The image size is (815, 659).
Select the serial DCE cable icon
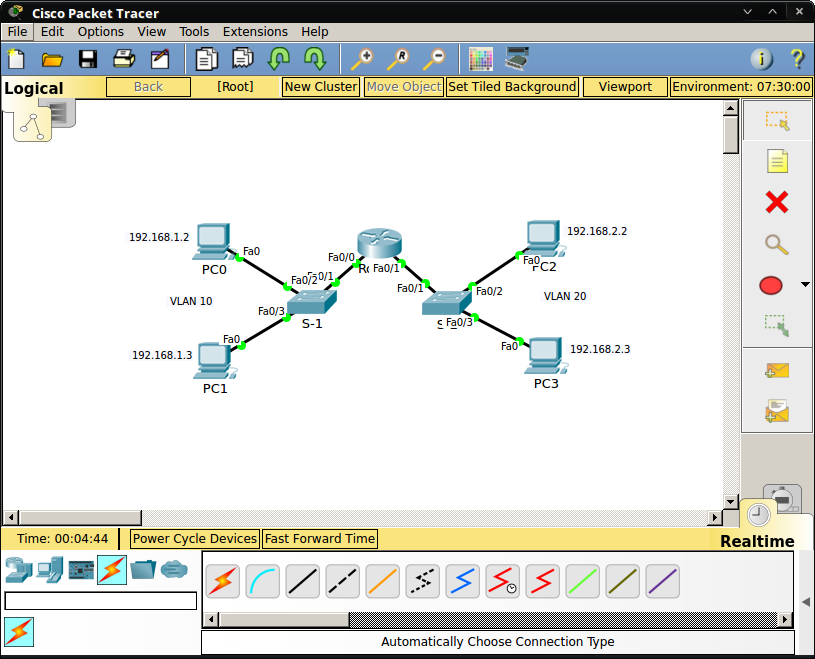502,581
